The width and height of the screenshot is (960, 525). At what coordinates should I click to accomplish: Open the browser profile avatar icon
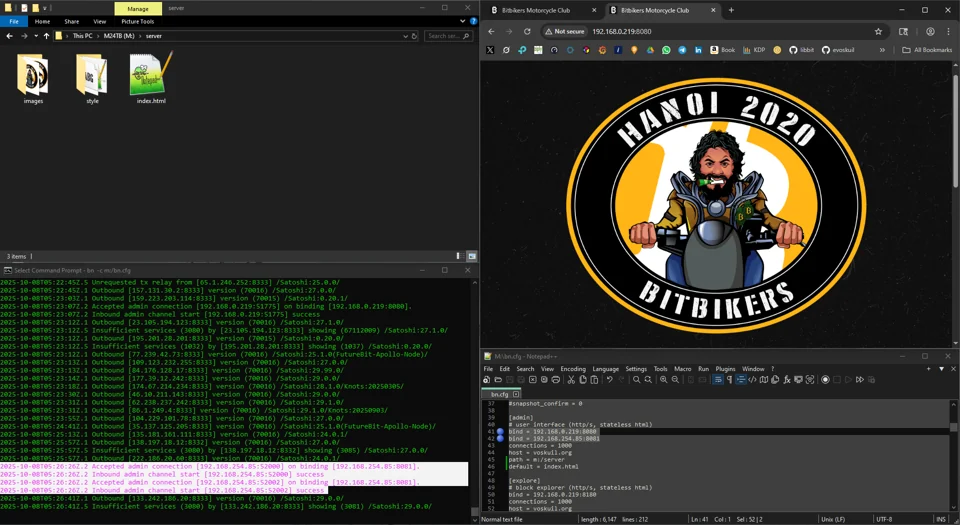coord(931,31)
